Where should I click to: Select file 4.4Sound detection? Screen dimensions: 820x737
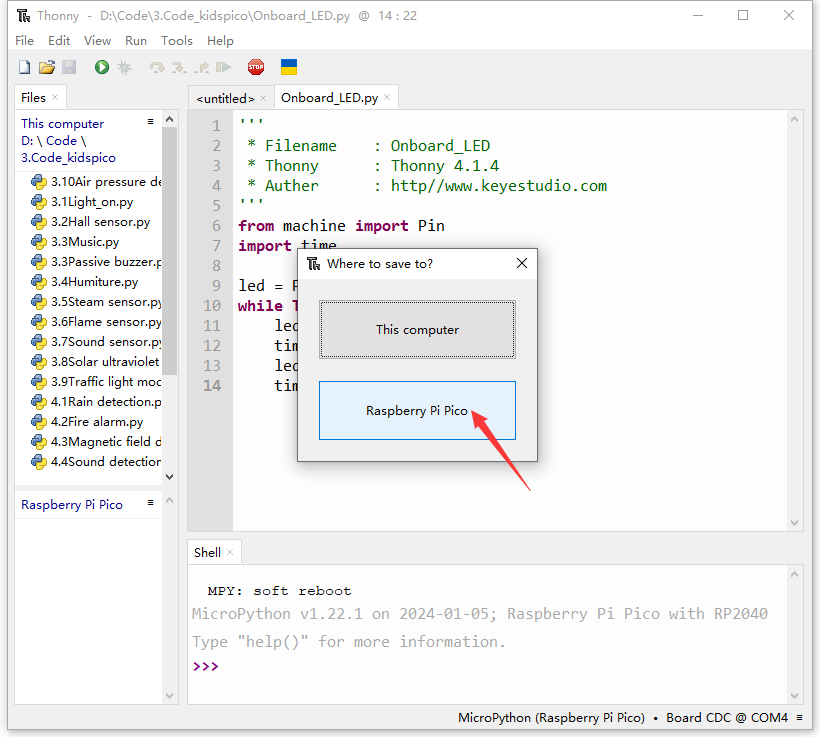tap(106, 461)
